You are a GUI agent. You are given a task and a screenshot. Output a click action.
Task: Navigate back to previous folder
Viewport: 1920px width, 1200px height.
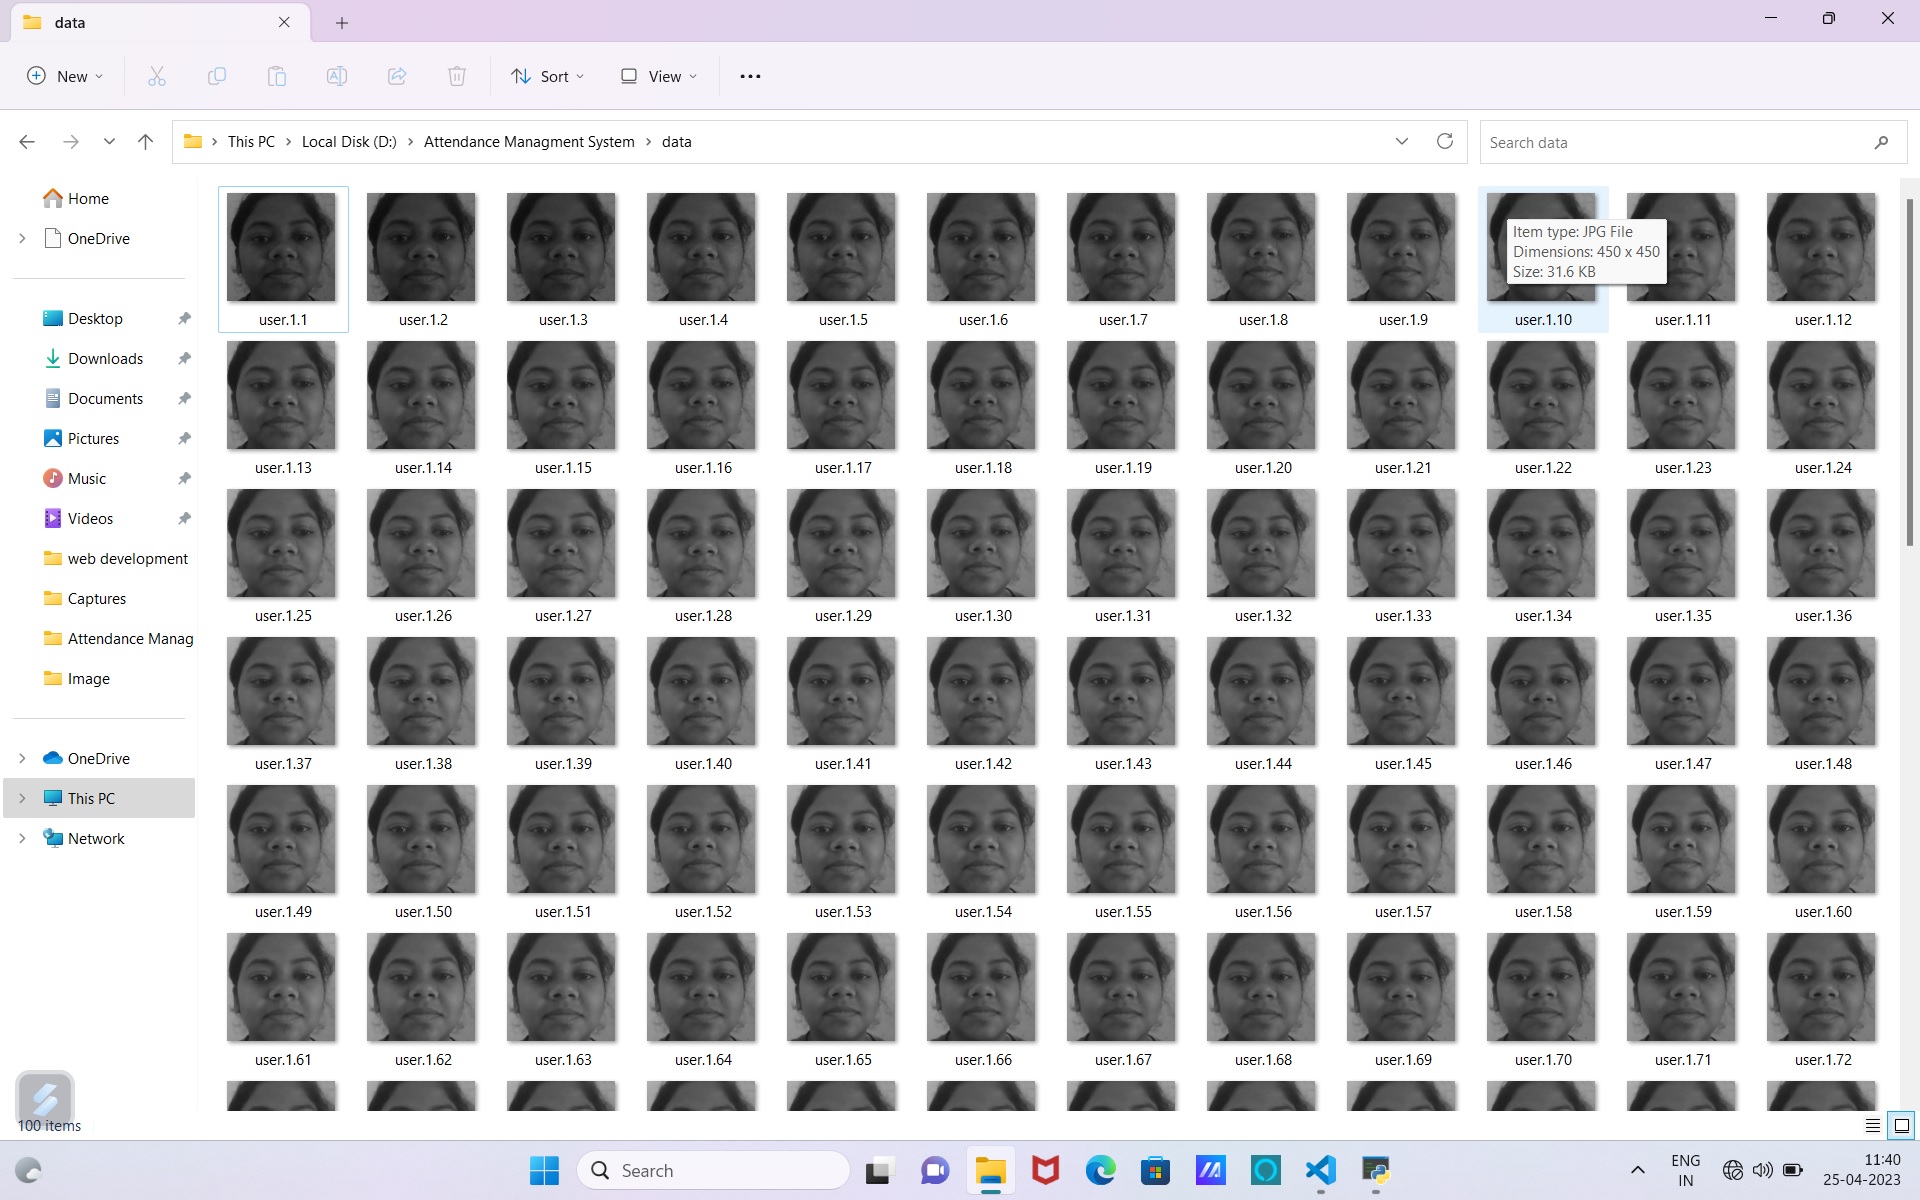(27, 141)
